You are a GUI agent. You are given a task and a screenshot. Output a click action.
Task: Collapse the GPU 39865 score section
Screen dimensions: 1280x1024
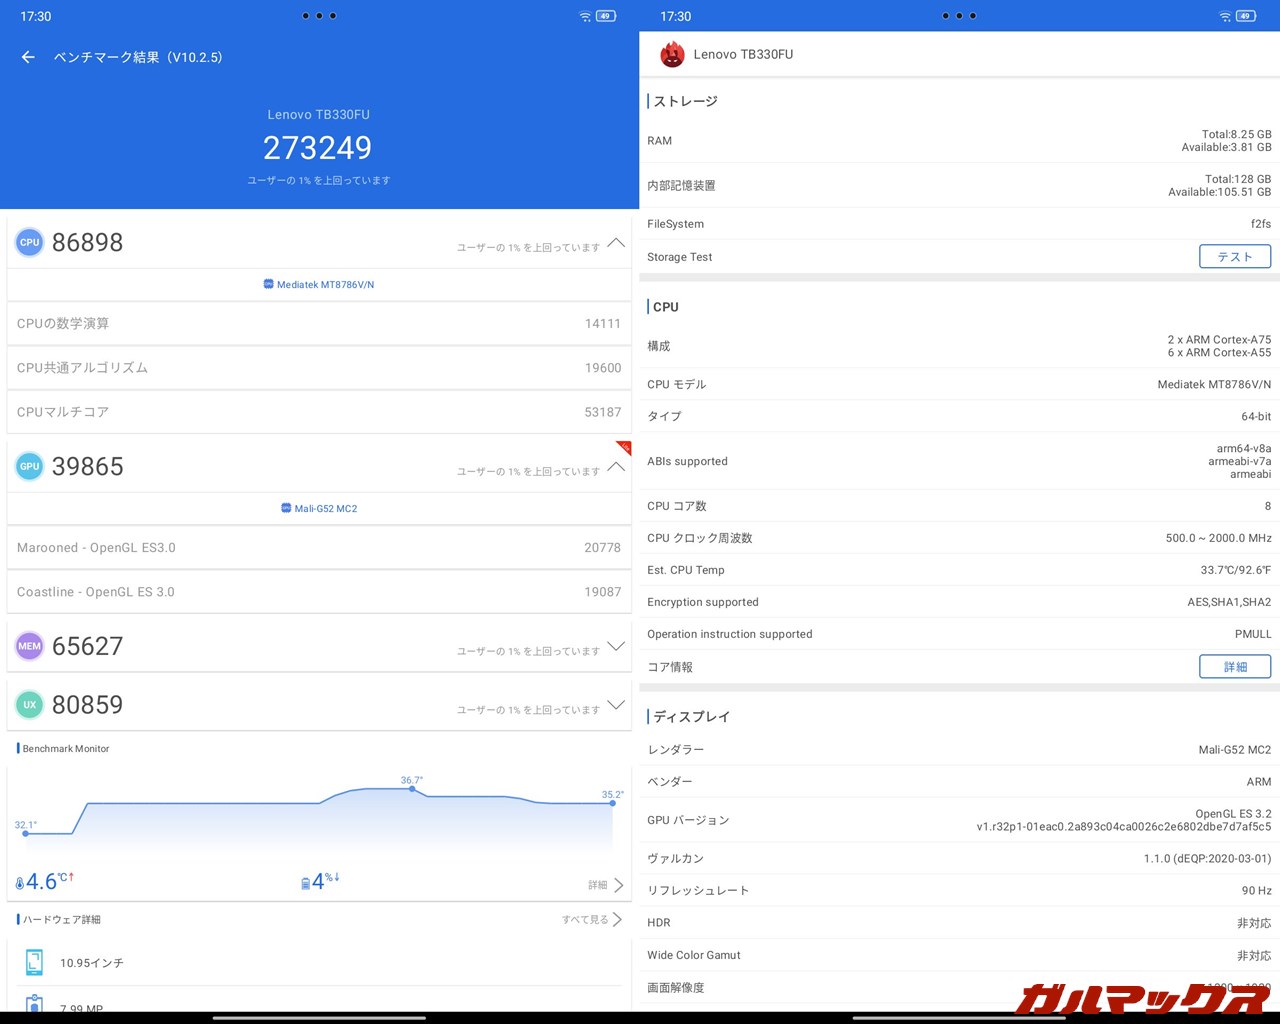[x=616, y=467]
